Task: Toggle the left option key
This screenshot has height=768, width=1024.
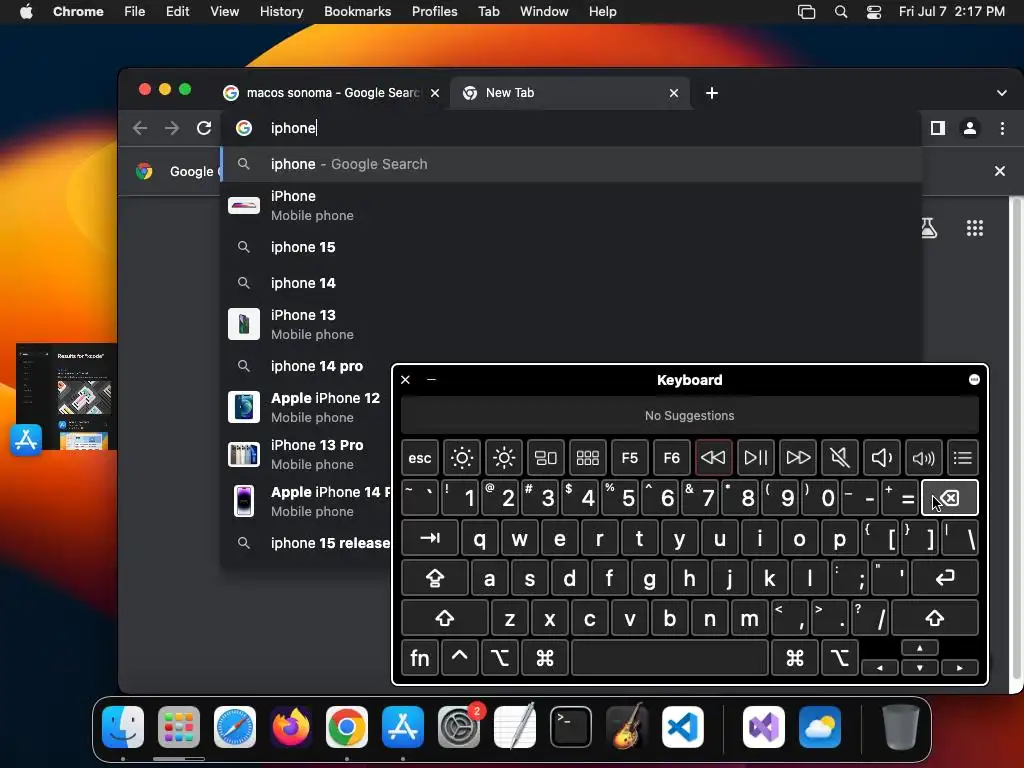Action: click(x=500, y=658)
